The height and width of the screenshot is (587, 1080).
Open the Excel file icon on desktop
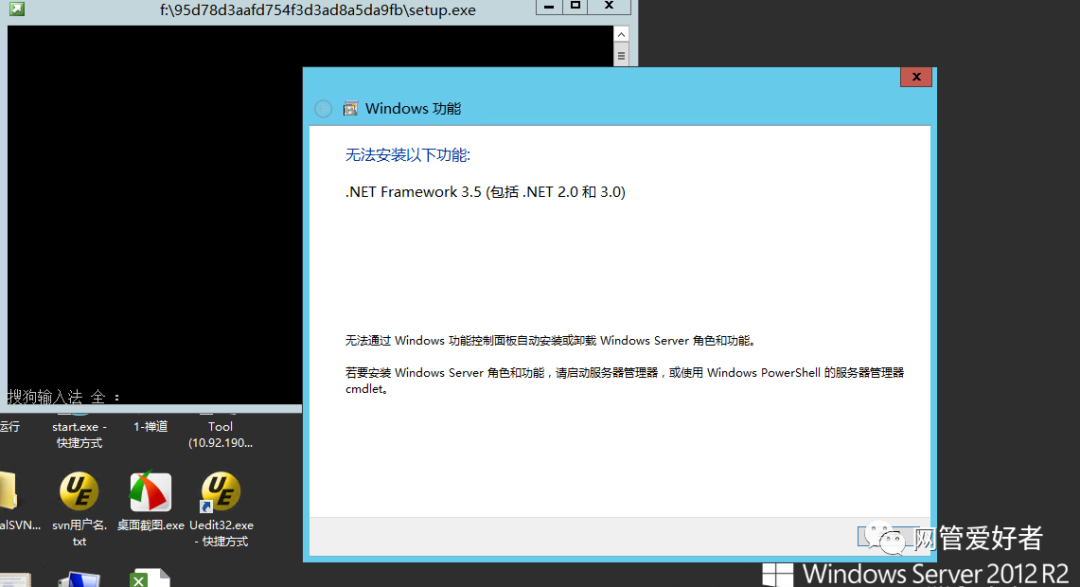150,578
